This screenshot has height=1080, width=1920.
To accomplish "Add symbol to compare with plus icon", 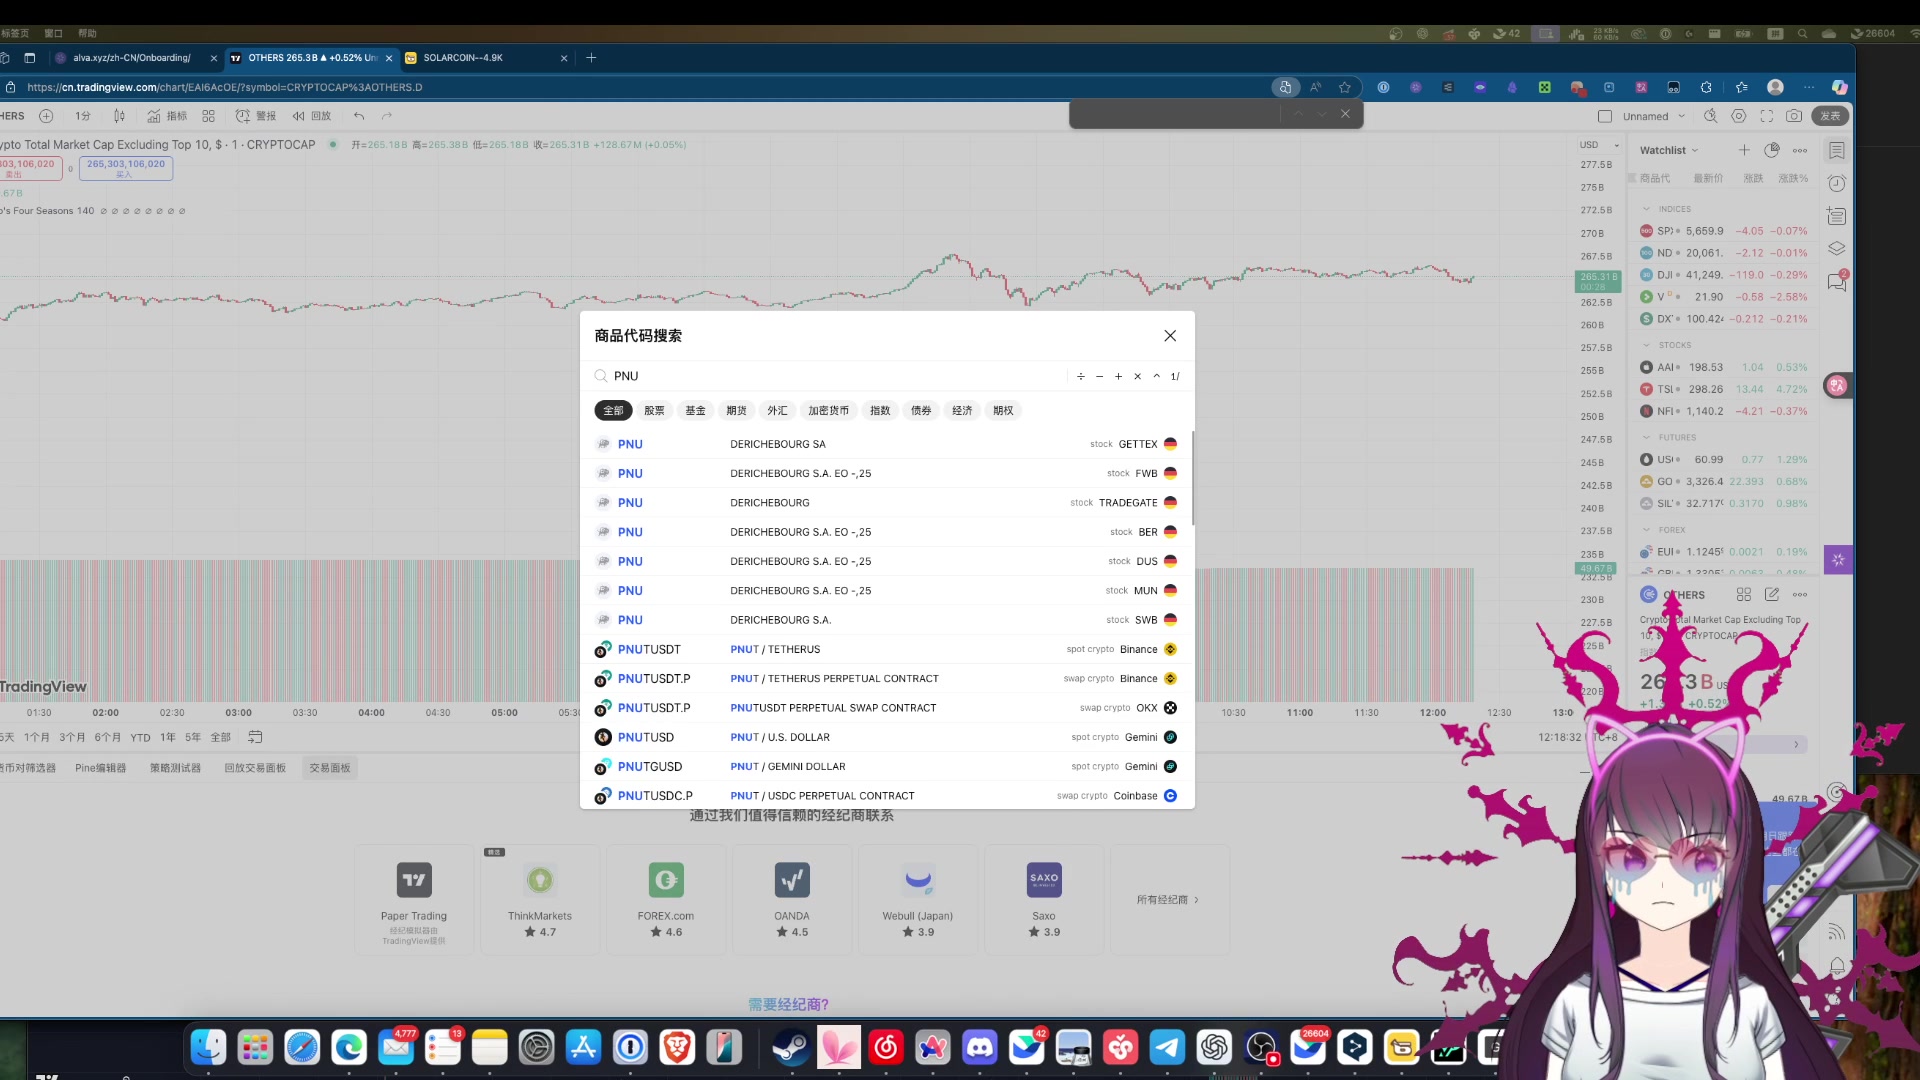I will 46,116.
